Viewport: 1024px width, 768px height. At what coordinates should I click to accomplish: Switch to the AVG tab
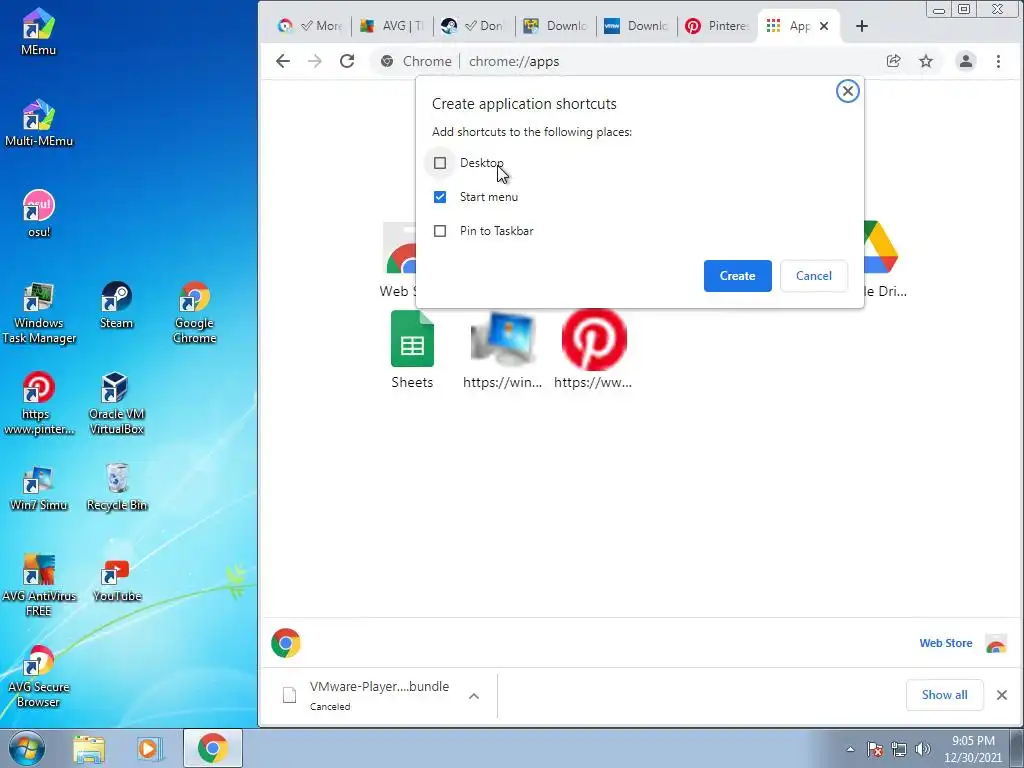(x=392, y=26)
